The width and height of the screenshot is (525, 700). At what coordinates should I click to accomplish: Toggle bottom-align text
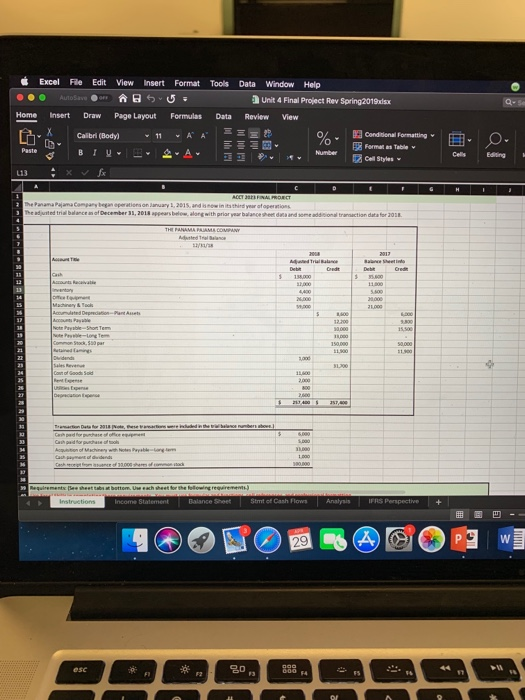coord(254,133)
